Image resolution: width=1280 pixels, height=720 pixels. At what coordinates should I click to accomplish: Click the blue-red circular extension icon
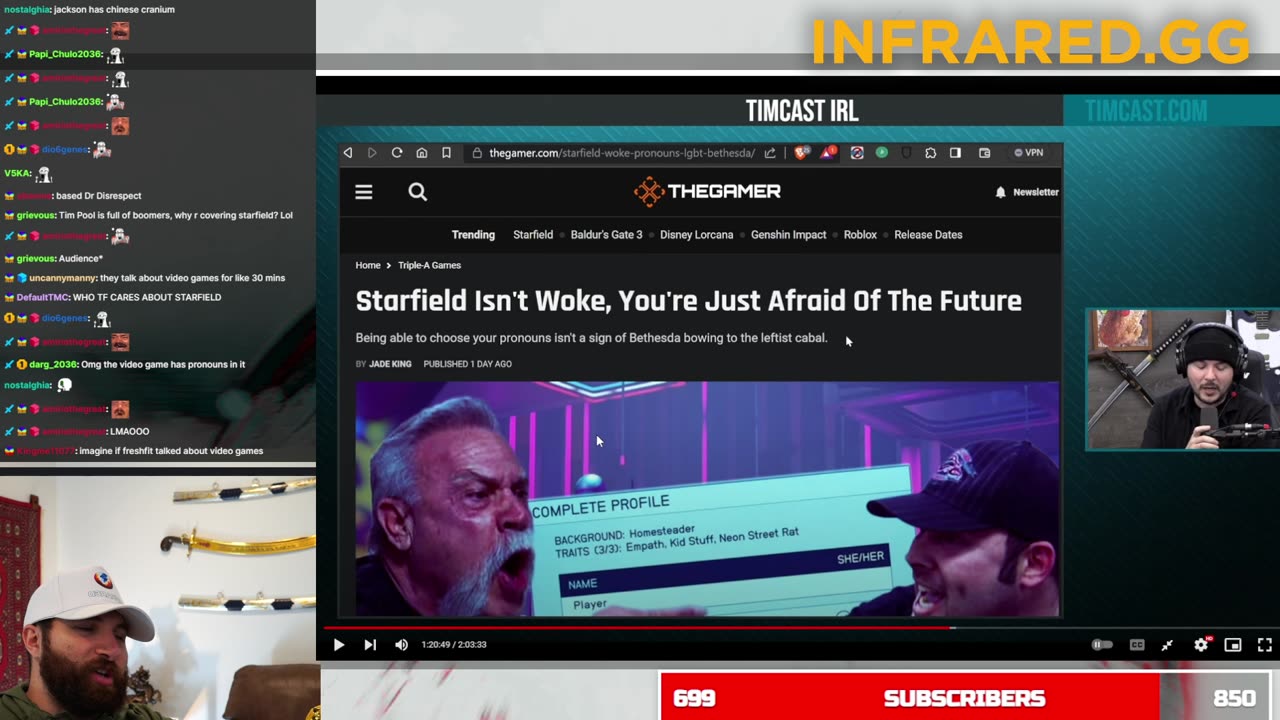tap(857, 153)
